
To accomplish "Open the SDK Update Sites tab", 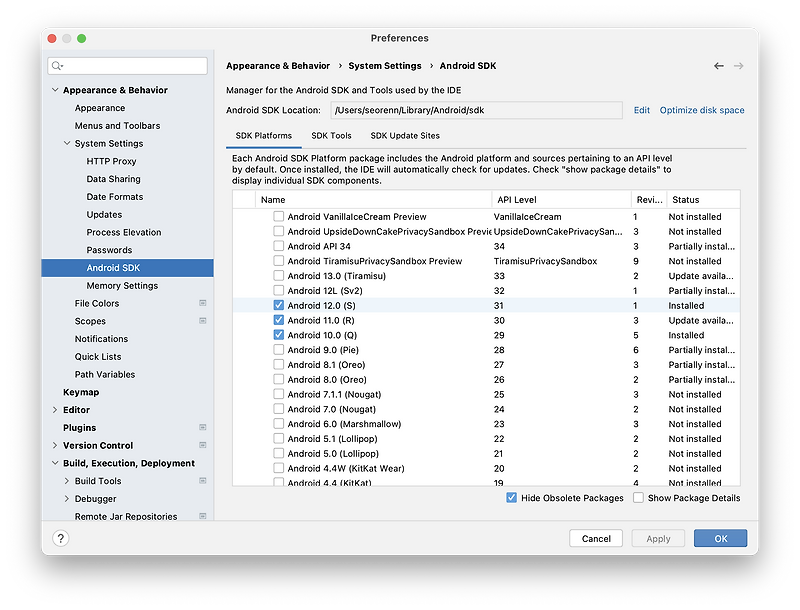I will coord(405,136).
